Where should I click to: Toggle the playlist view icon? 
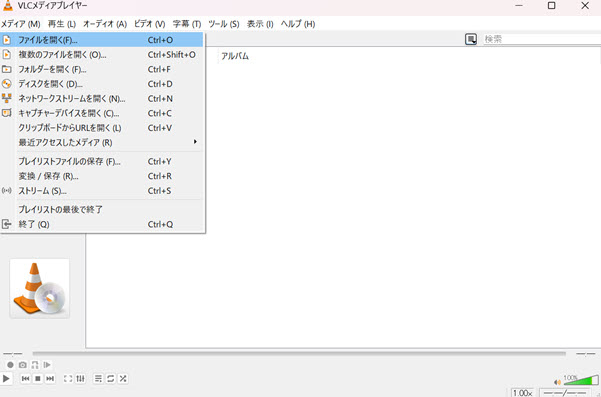99,379
